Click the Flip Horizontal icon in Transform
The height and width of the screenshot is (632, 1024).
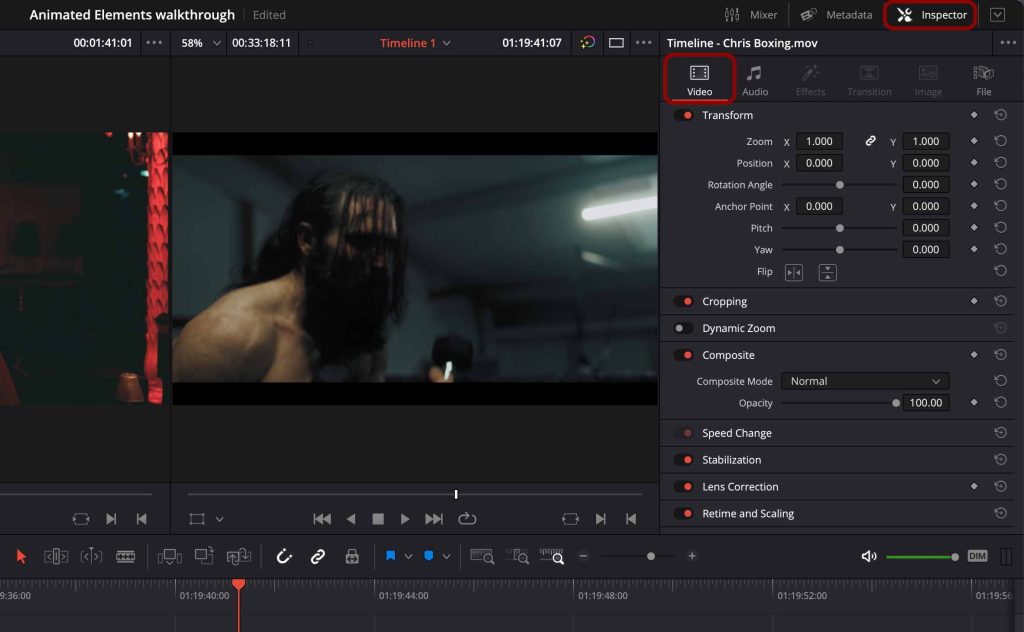793,271
